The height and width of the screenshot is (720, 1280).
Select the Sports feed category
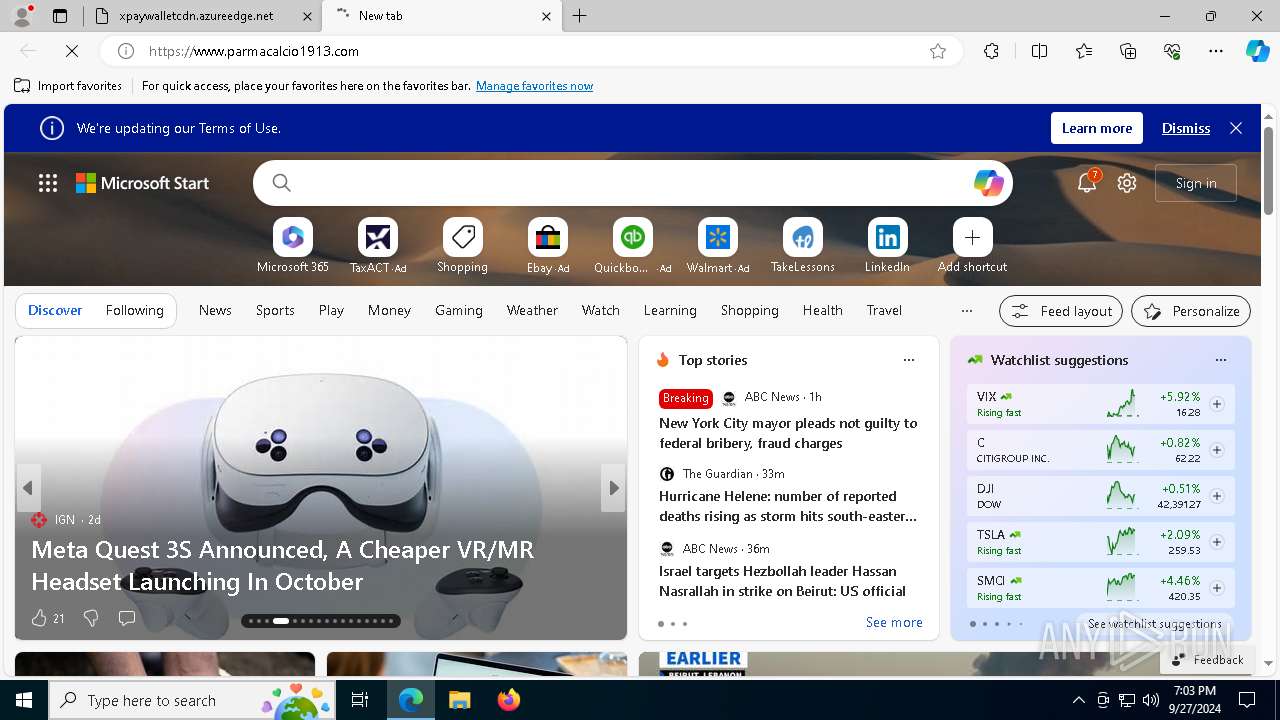coord(275,311)
